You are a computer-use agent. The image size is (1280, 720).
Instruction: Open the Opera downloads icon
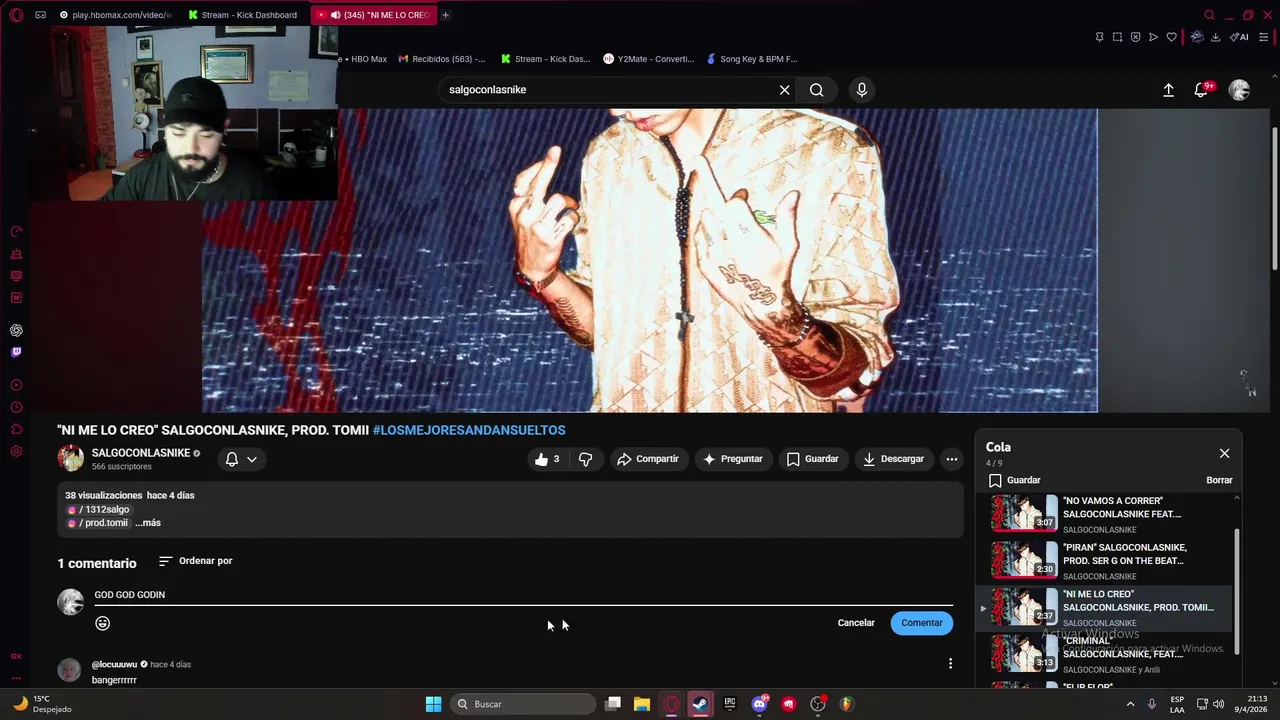click(1215, 37)
